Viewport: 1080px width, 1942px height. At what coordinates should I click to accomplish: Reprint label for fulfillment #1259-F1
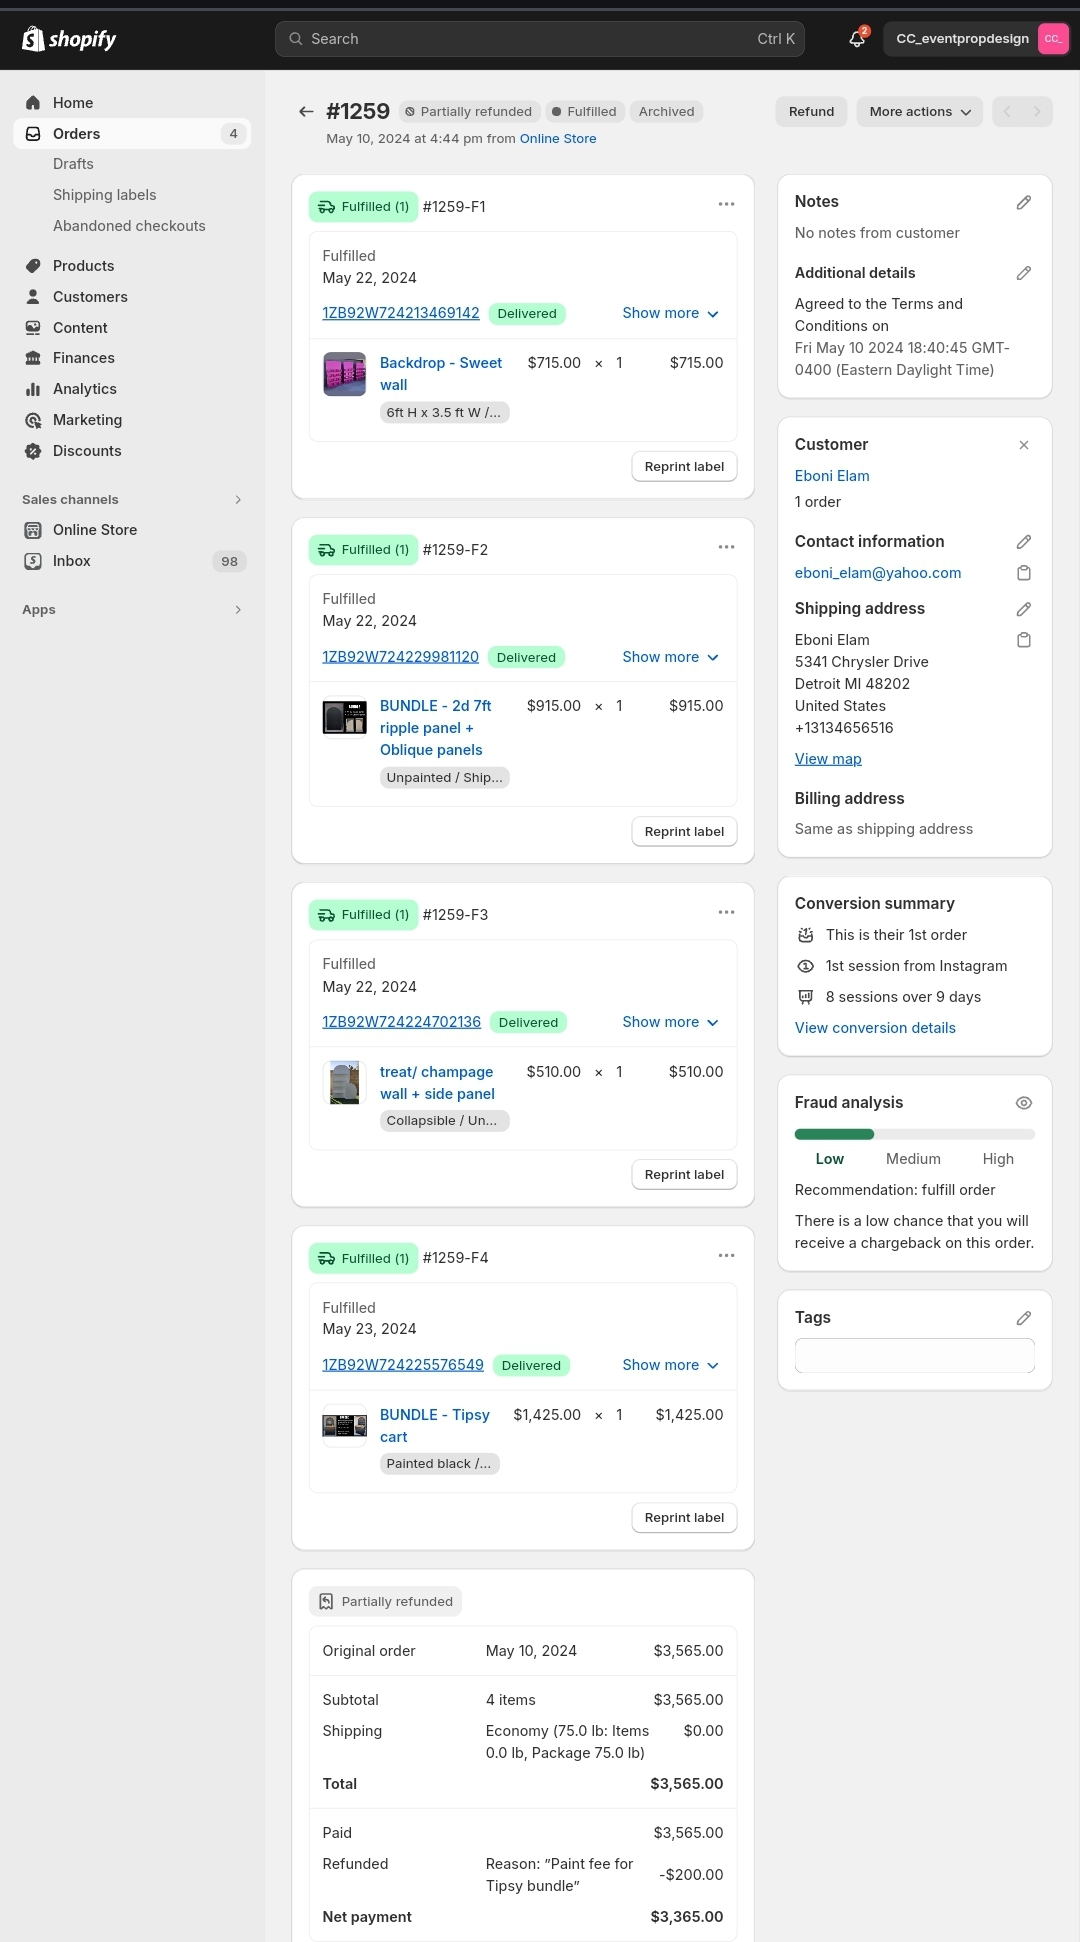[x=684, y=467]
